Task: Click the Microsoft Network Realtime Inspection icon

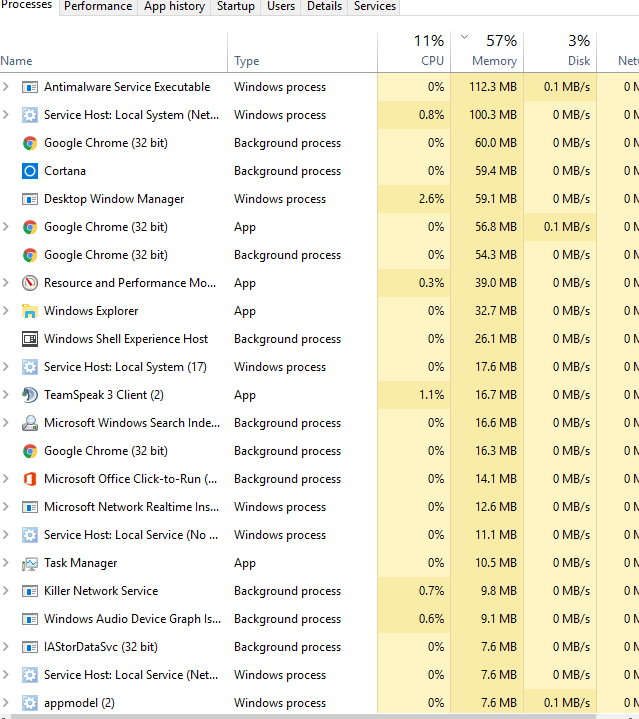Action: pyautogui.click(x=30, y=507)
